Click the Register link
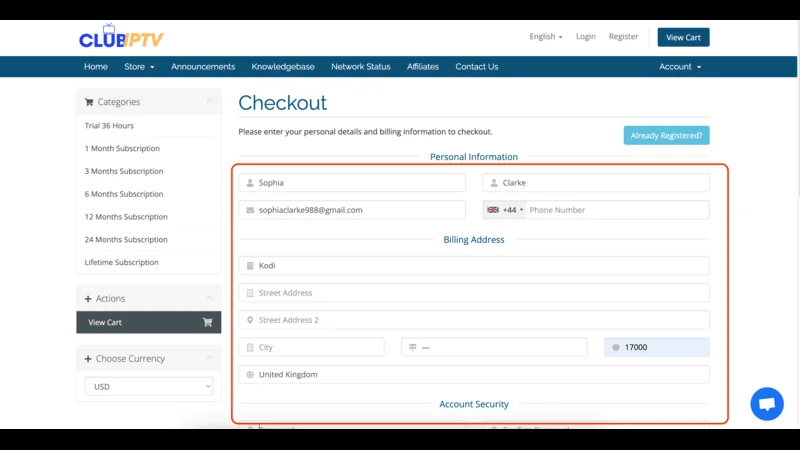The image size is (800, 450). click(623, 37)
